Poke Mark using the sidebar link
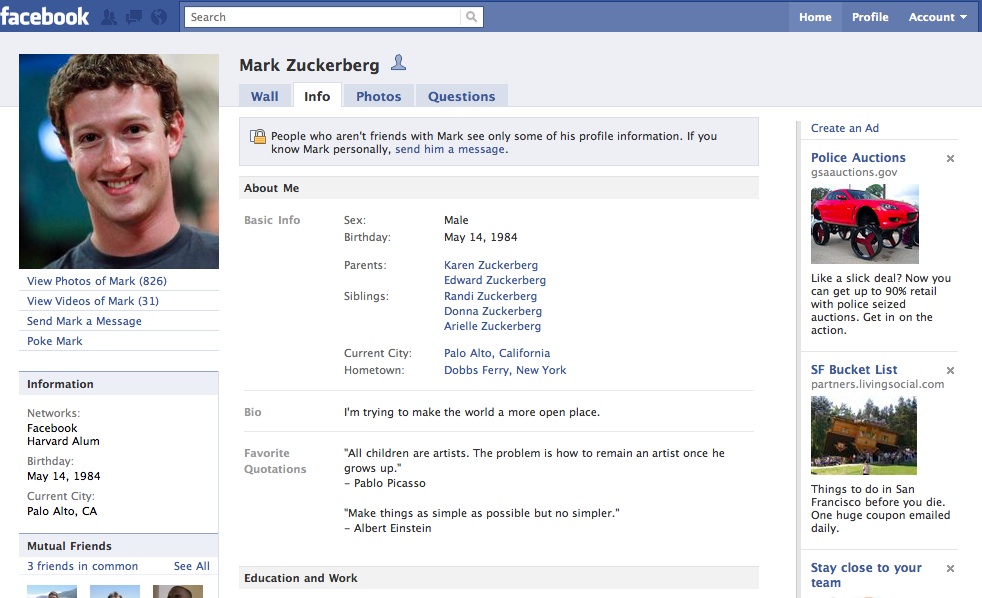The width and height of the screenshot is (982, 598). pos(52,340)
